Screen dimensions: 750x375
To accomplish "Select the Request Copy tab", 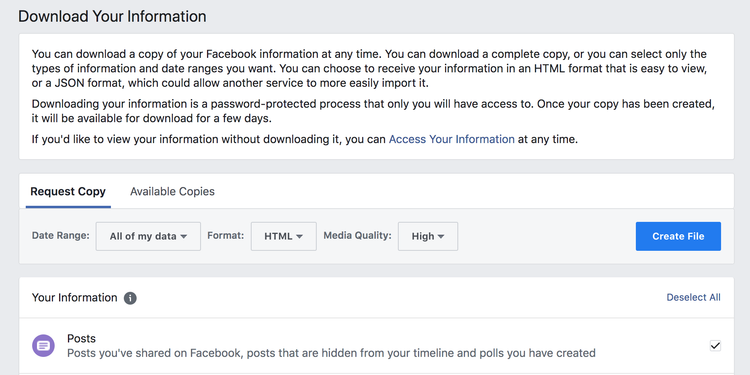I will click(x=68, y=192).
